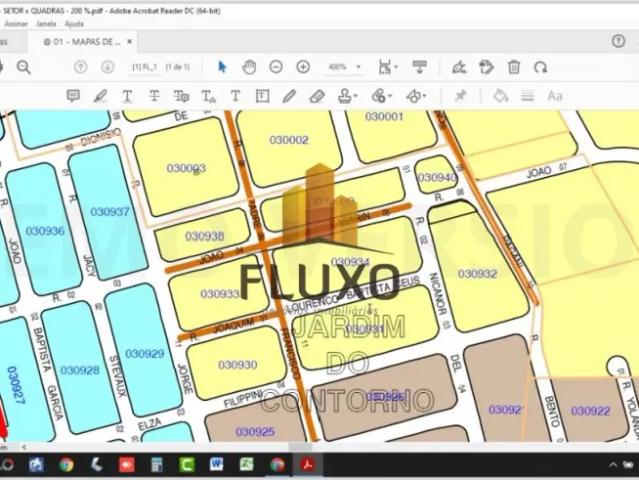639x480 pixels.
Task: Open the Ajuda menu
Action: [x=74, y=22]
